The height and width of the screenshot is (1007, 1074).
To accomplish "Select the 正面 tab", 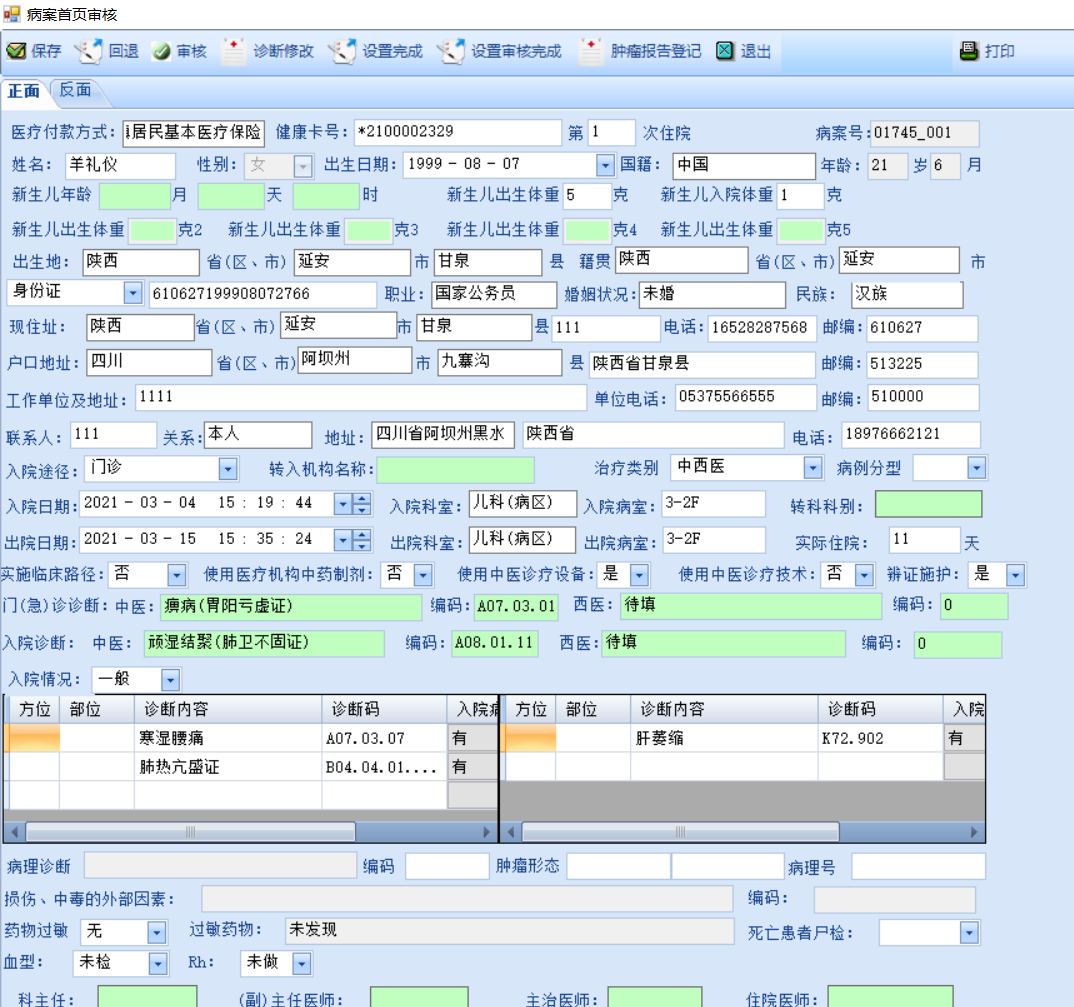I will coord(24,91).
